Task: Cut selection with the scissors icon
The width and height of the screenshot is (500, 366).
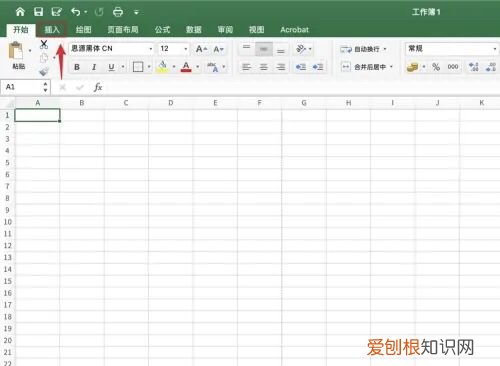Action: tap(44, 44)
